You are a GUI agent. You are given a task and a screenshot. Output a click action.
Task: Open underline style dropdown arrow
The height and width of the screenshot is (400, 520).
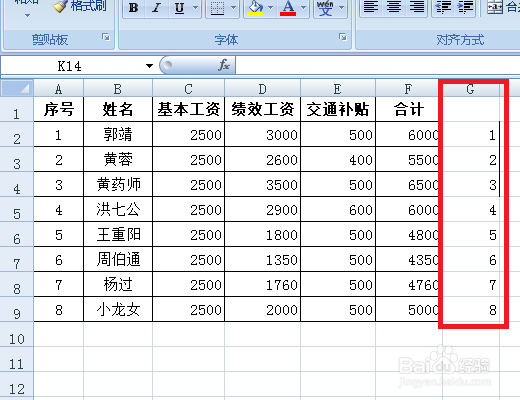pyautogui.click(x=196, y=8)
